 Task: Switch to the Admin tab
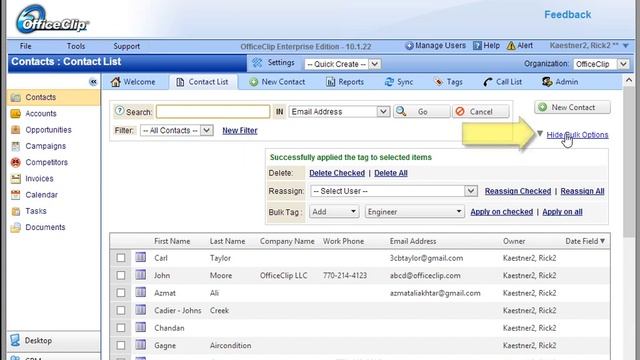(560, 82)
